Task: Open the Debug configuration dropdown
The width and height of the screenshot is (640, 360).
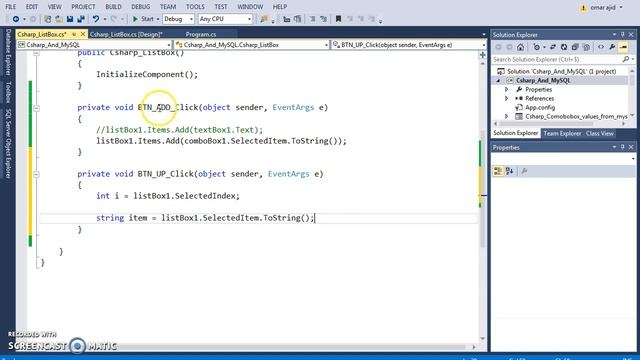Action: [x=178, y=19]
